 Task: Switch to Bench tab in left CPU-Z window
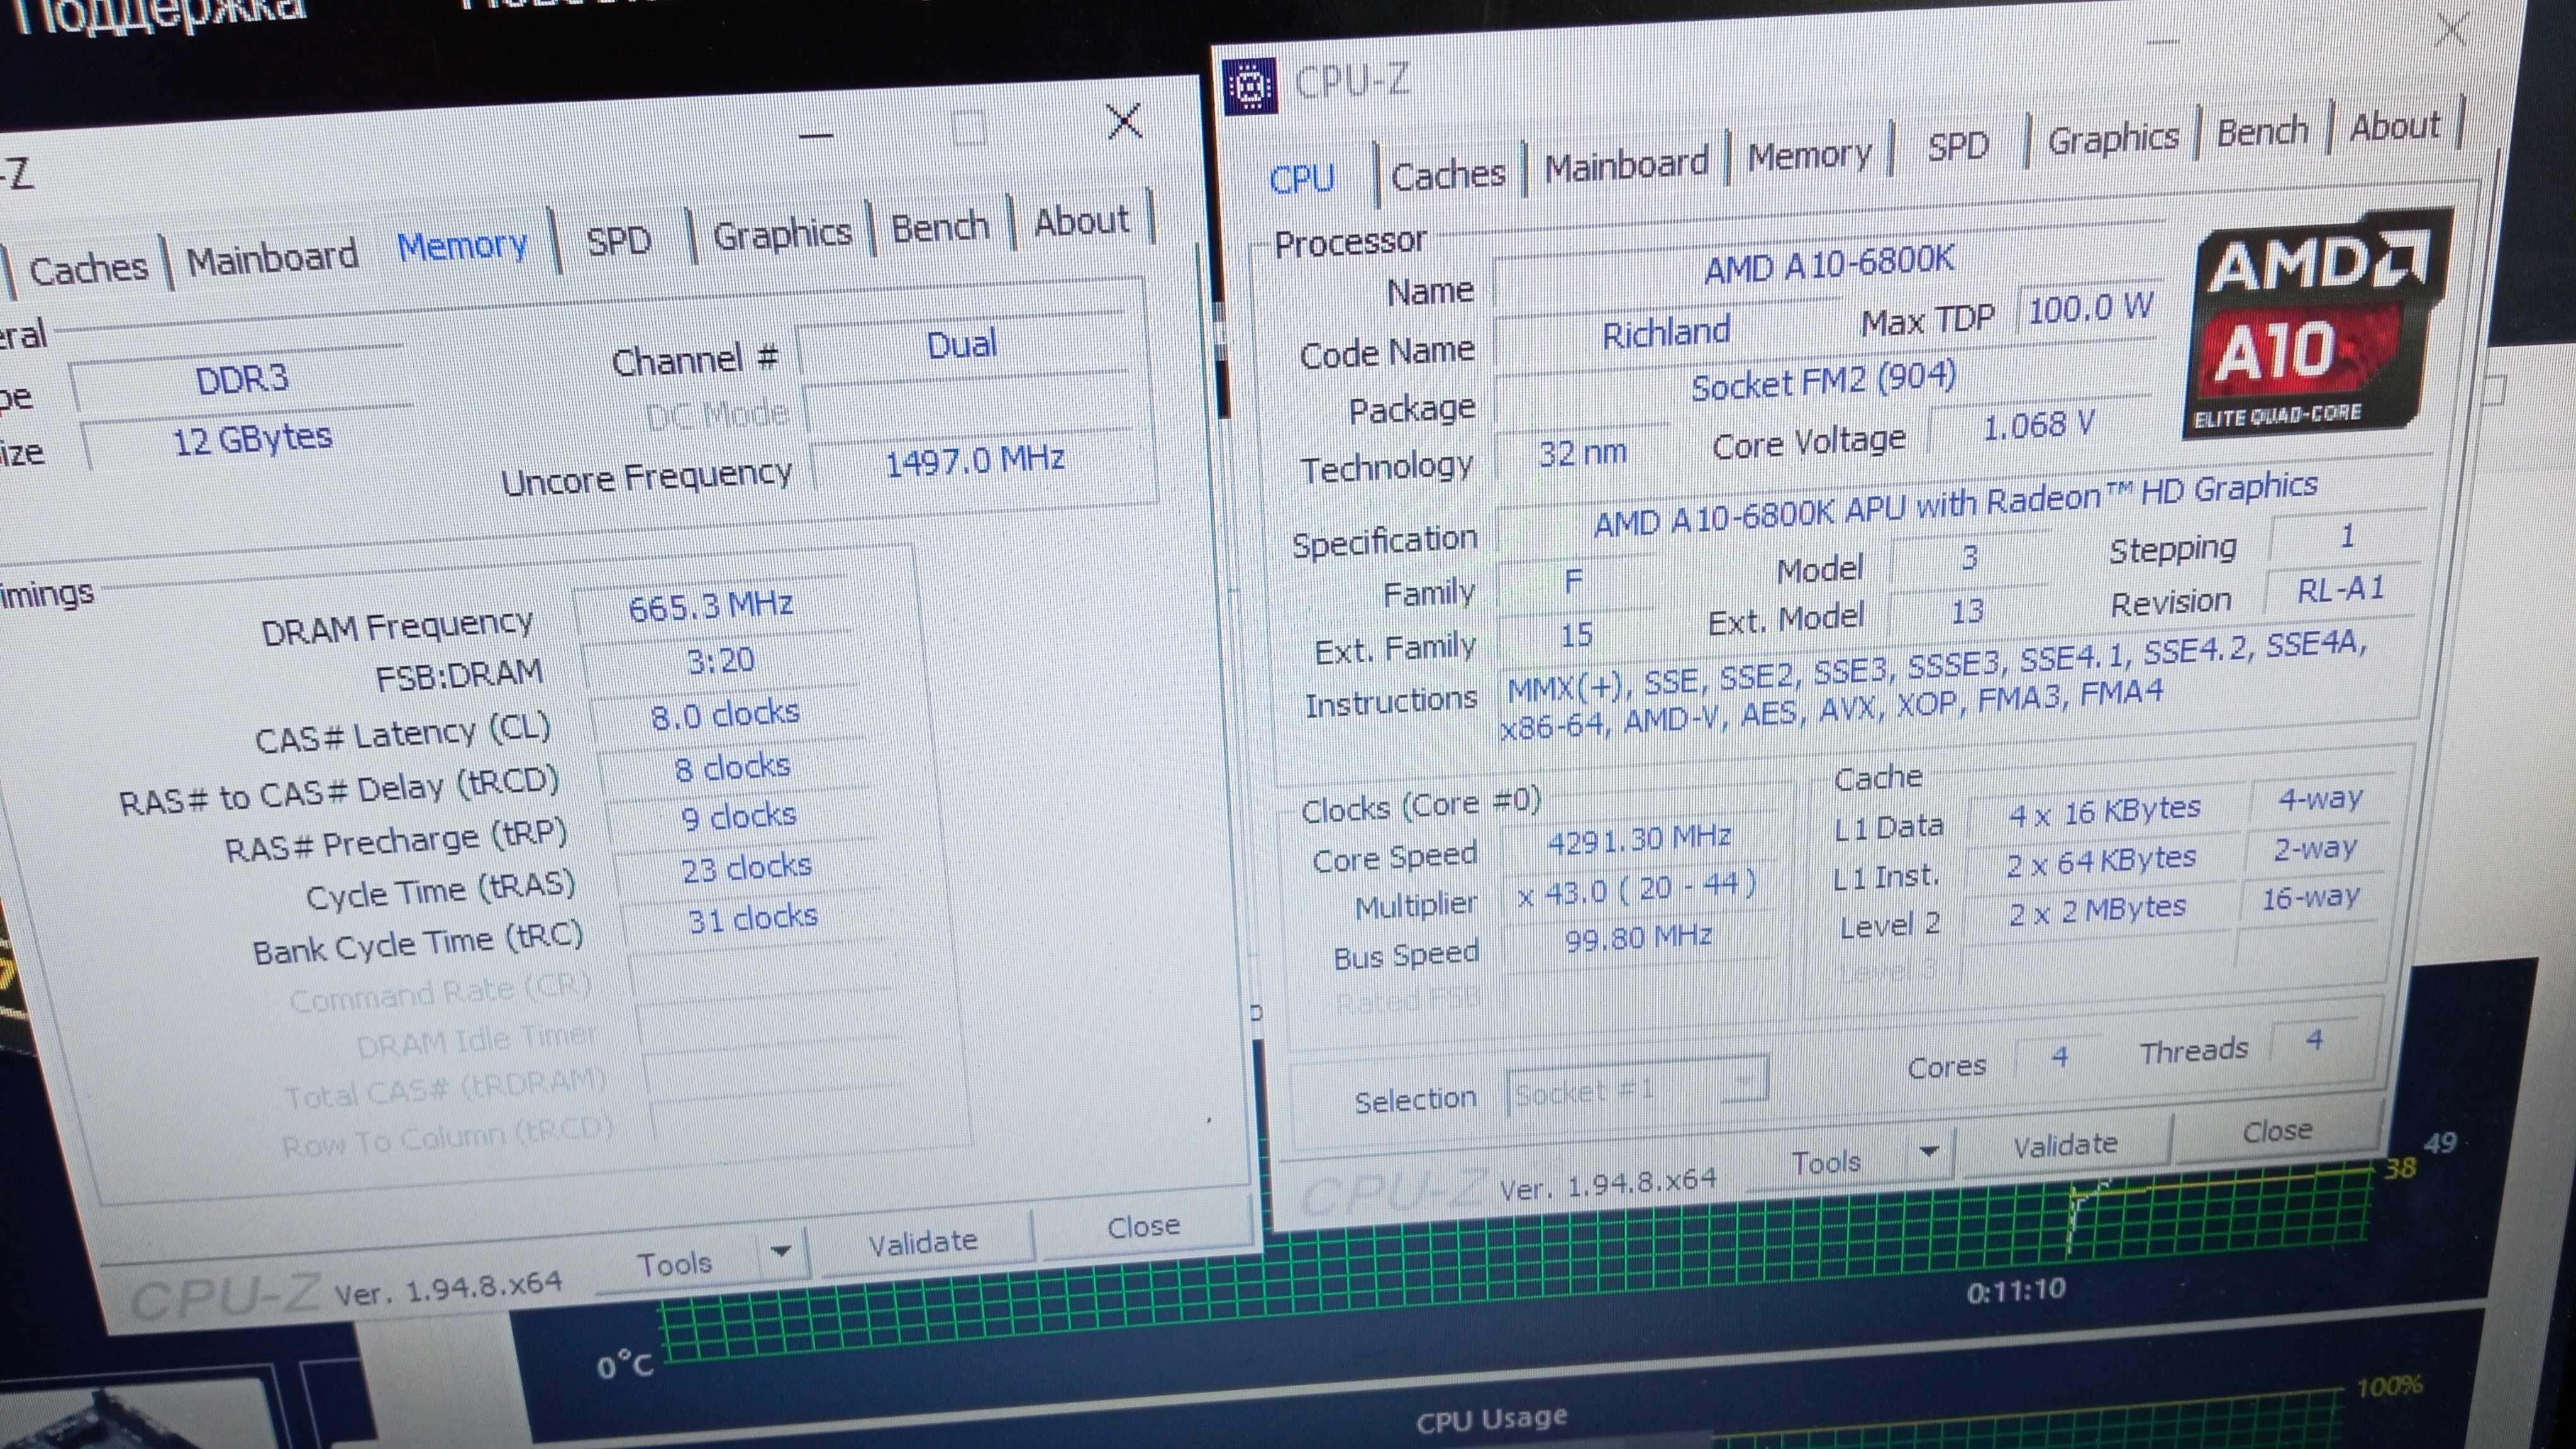(x=940, y=226)
